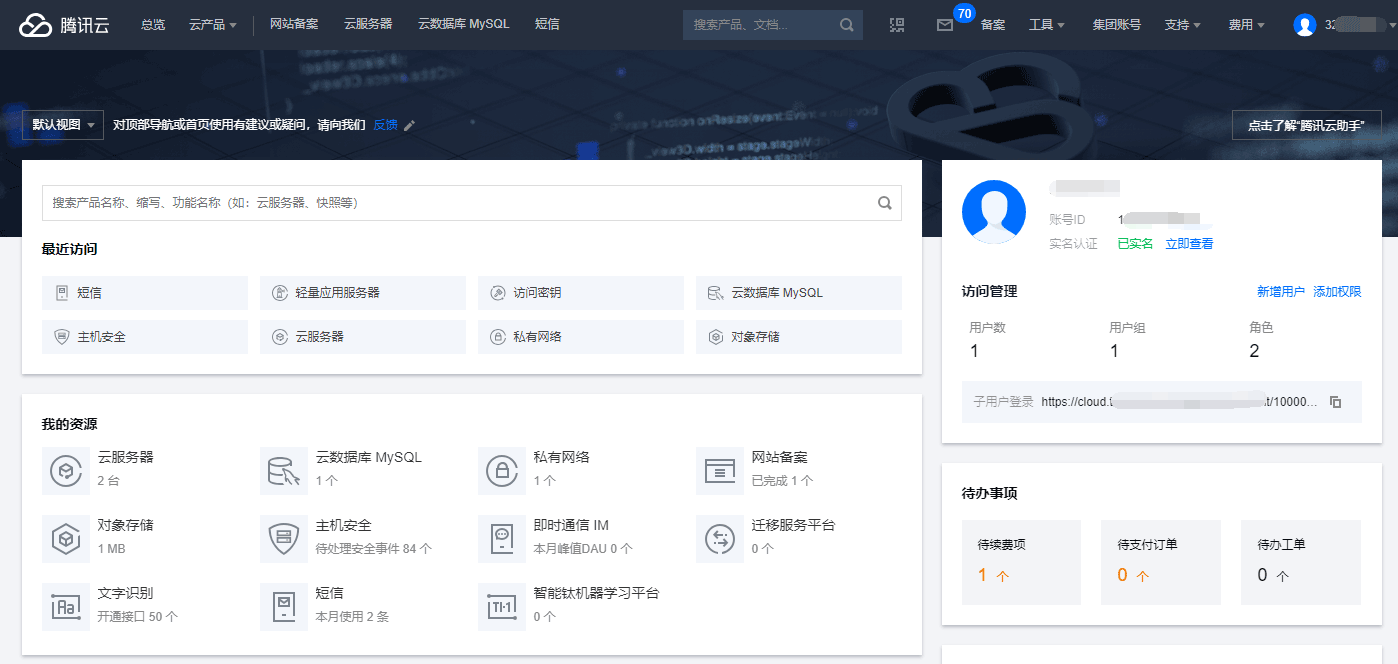Click the 迁移服务平台 arrows icon

pos(720,538)
